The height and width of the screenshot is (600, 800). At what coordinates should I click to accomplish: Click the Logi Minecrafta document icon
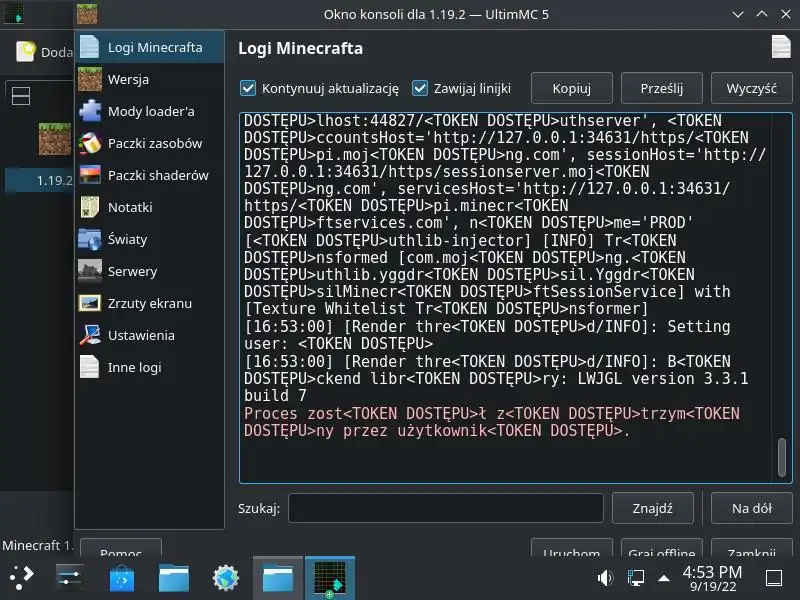pyautogui.click(x=90, y=47)
